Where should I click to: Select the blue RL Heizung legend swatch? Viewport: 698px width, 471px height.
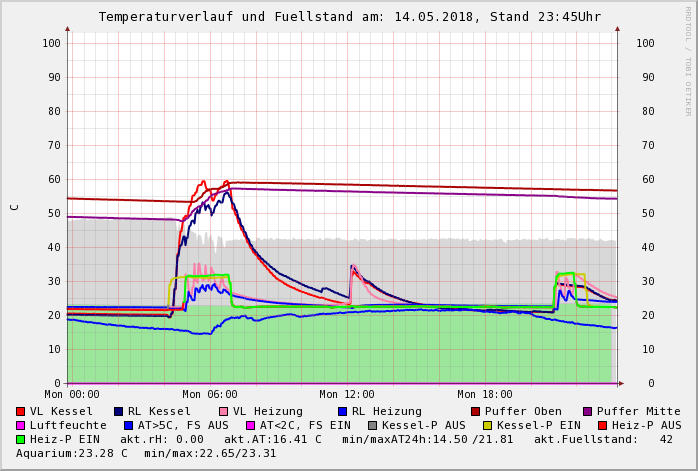342,411
